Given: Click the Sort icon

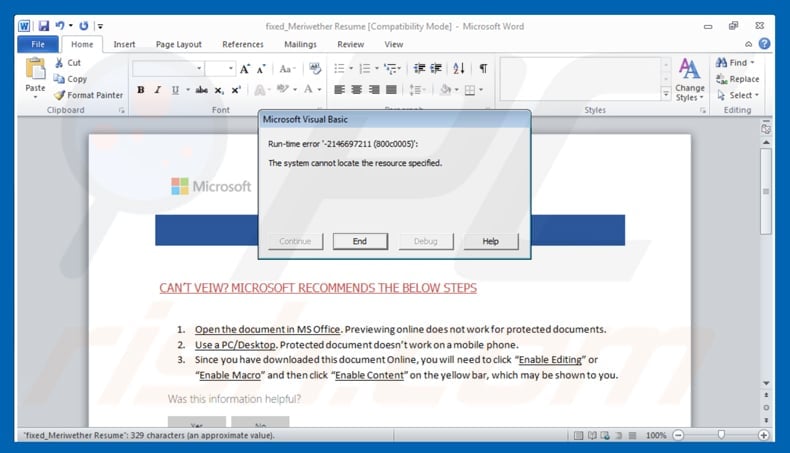Looking at the screenshot, I should coord(458,68).
